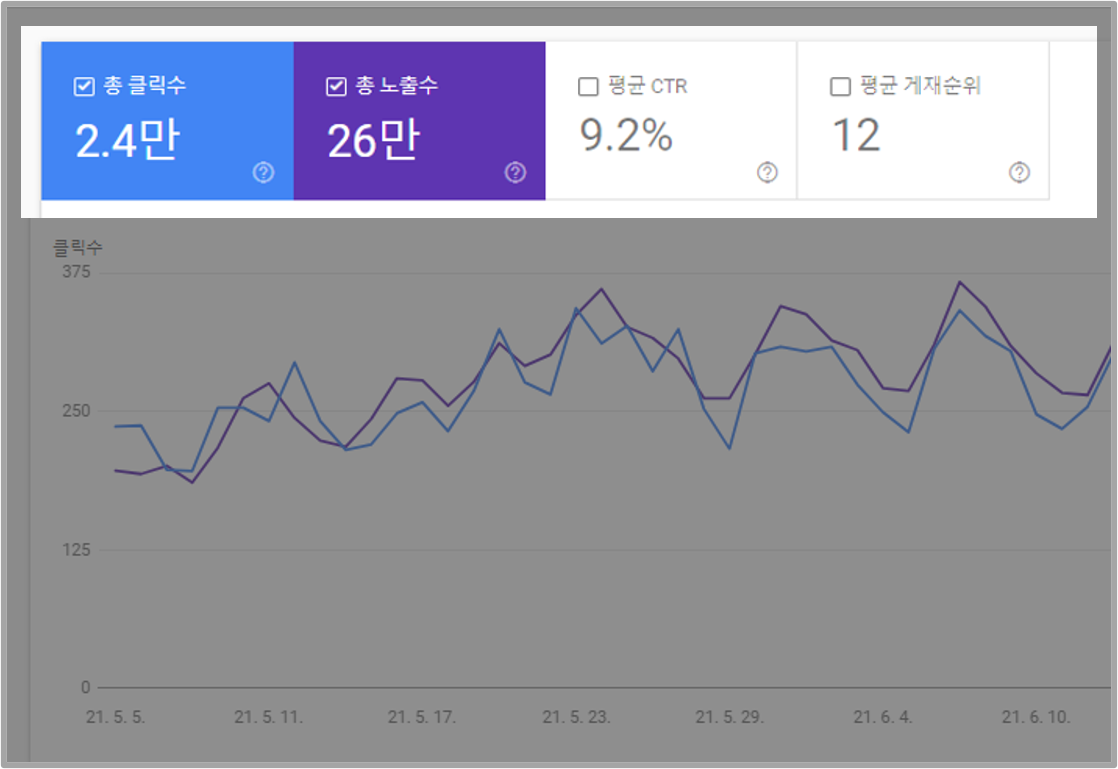The image size is (1118, 769).
Task: Uncheck the 총 클릭수 checkbox
Action: point(83,84)
